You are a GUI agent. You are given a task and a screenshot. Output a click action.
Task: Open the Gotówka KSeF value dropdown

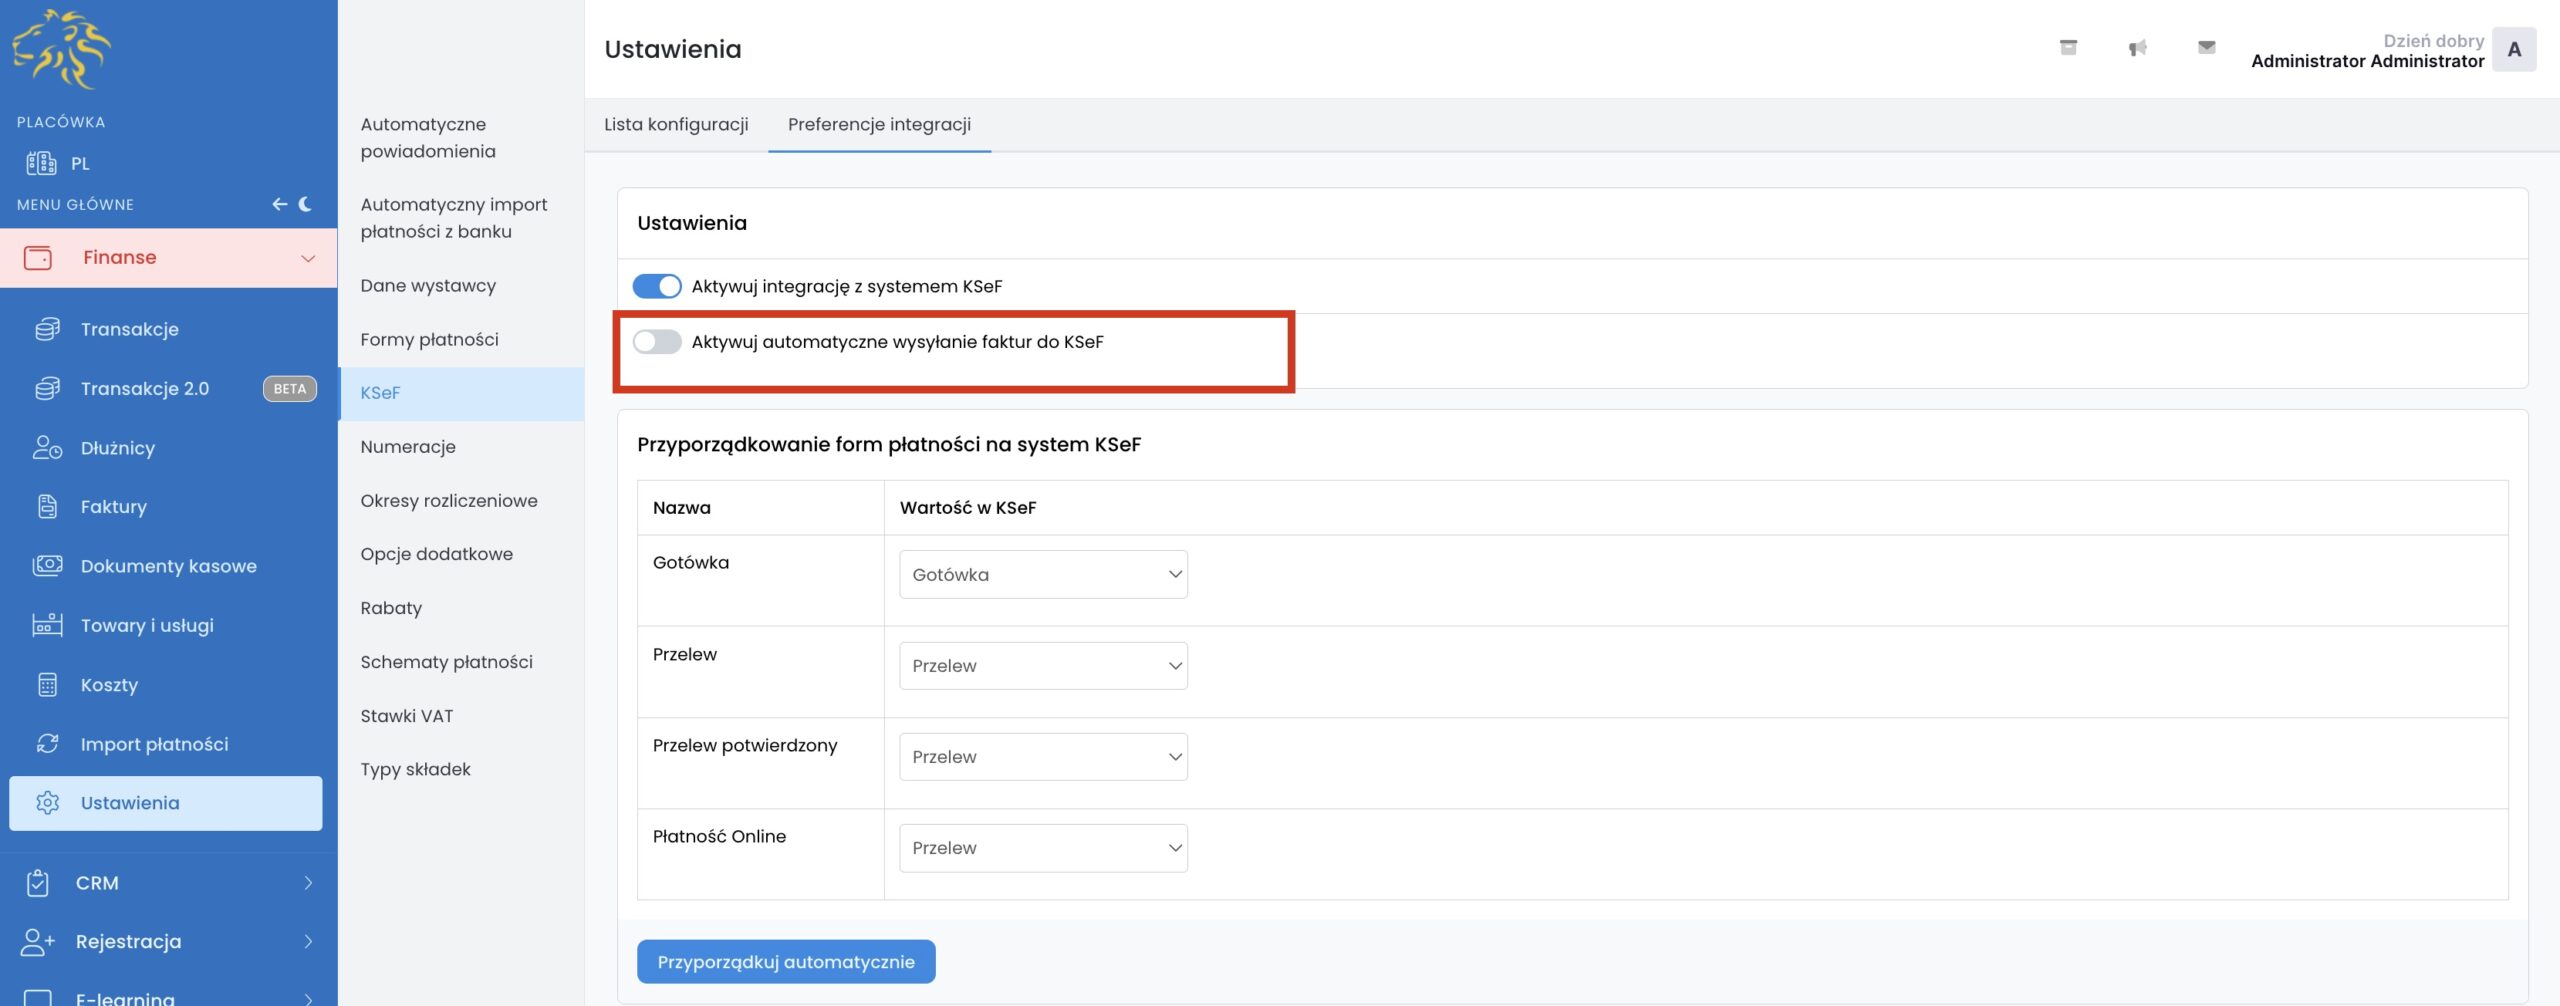(1042, 575)
